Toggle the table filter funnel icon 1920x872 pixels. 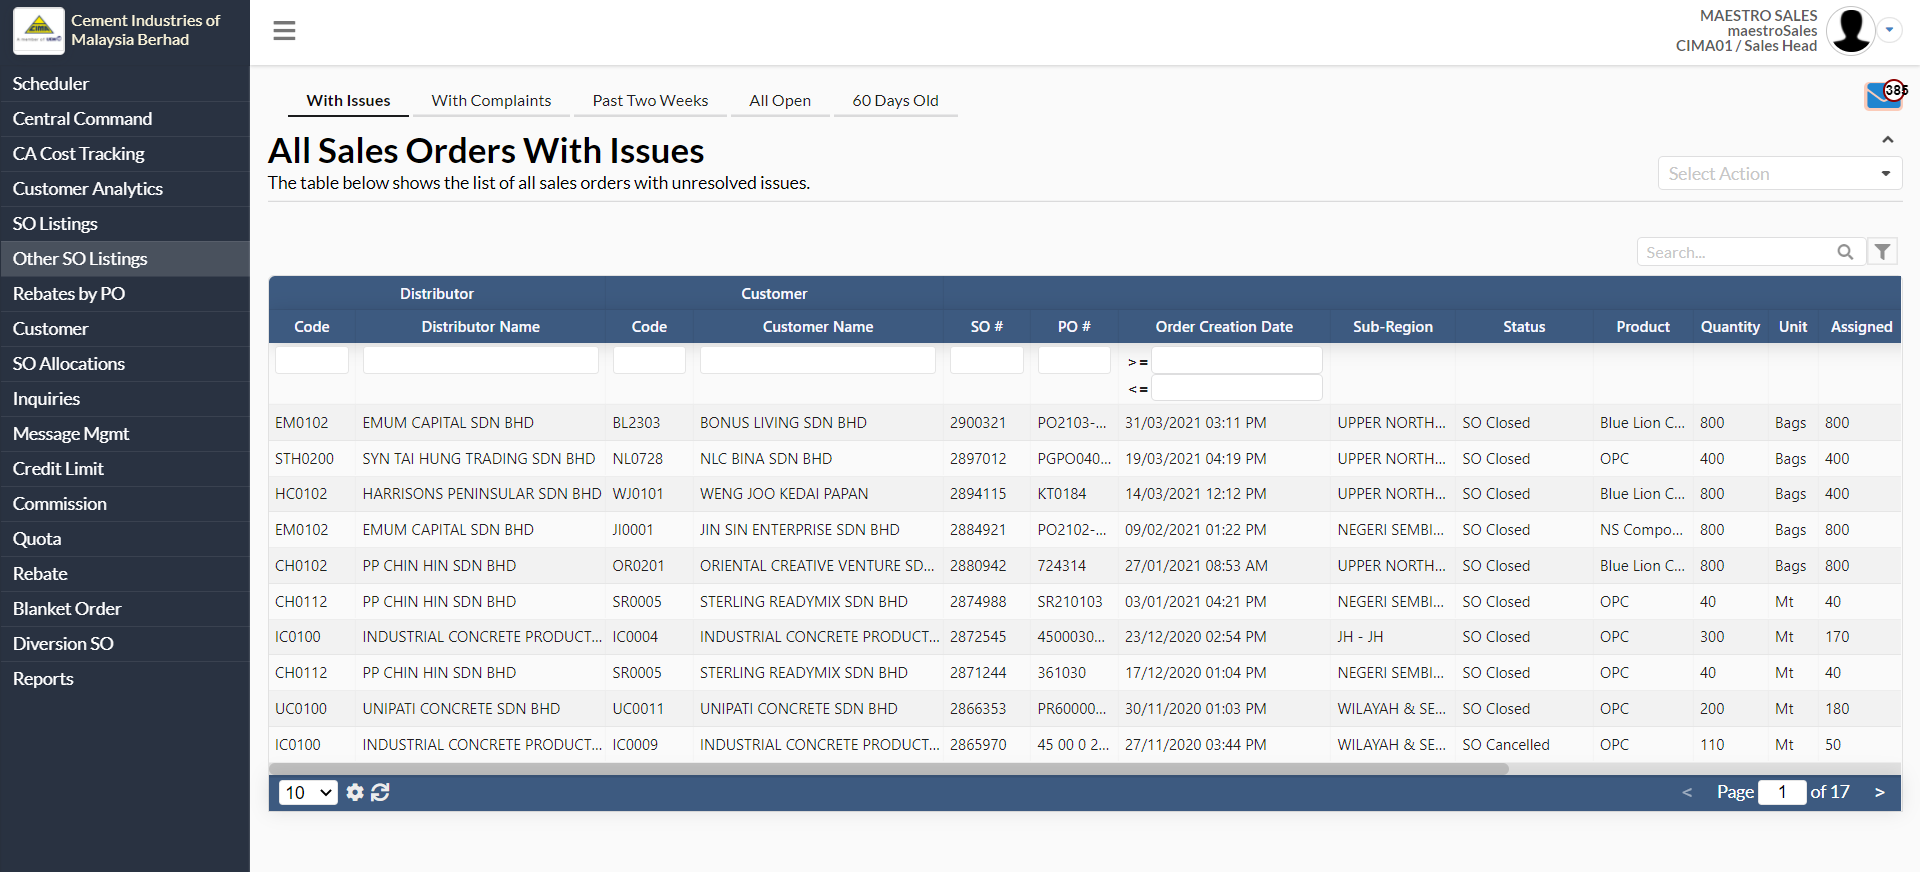point(1883,252)
